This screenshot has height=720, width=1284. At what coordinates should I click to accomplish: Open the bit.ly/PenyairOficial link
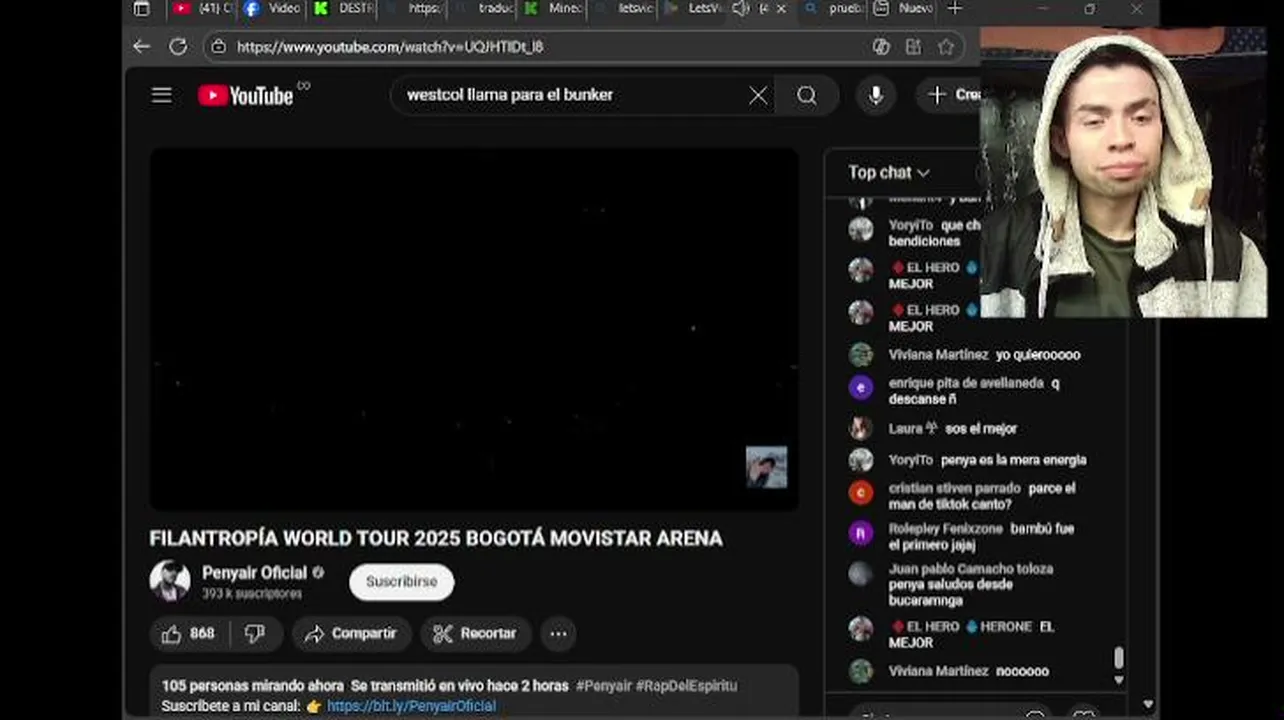411,706
